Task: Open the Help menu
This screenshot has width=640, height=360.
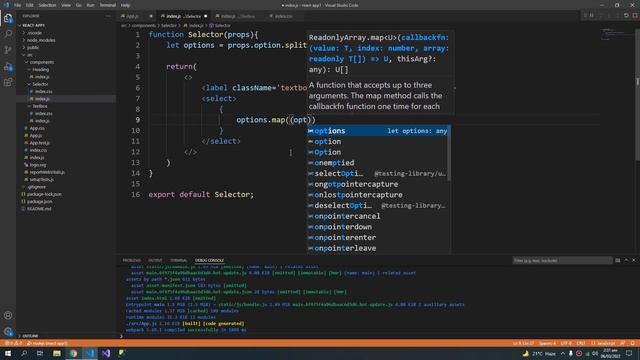Action: point(125,5)
